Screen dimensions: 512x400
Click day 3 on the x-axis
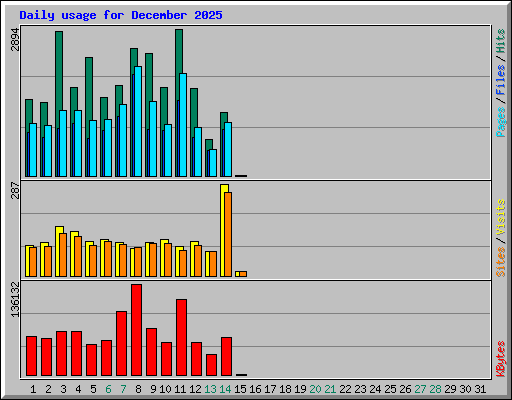pos(63,389)
